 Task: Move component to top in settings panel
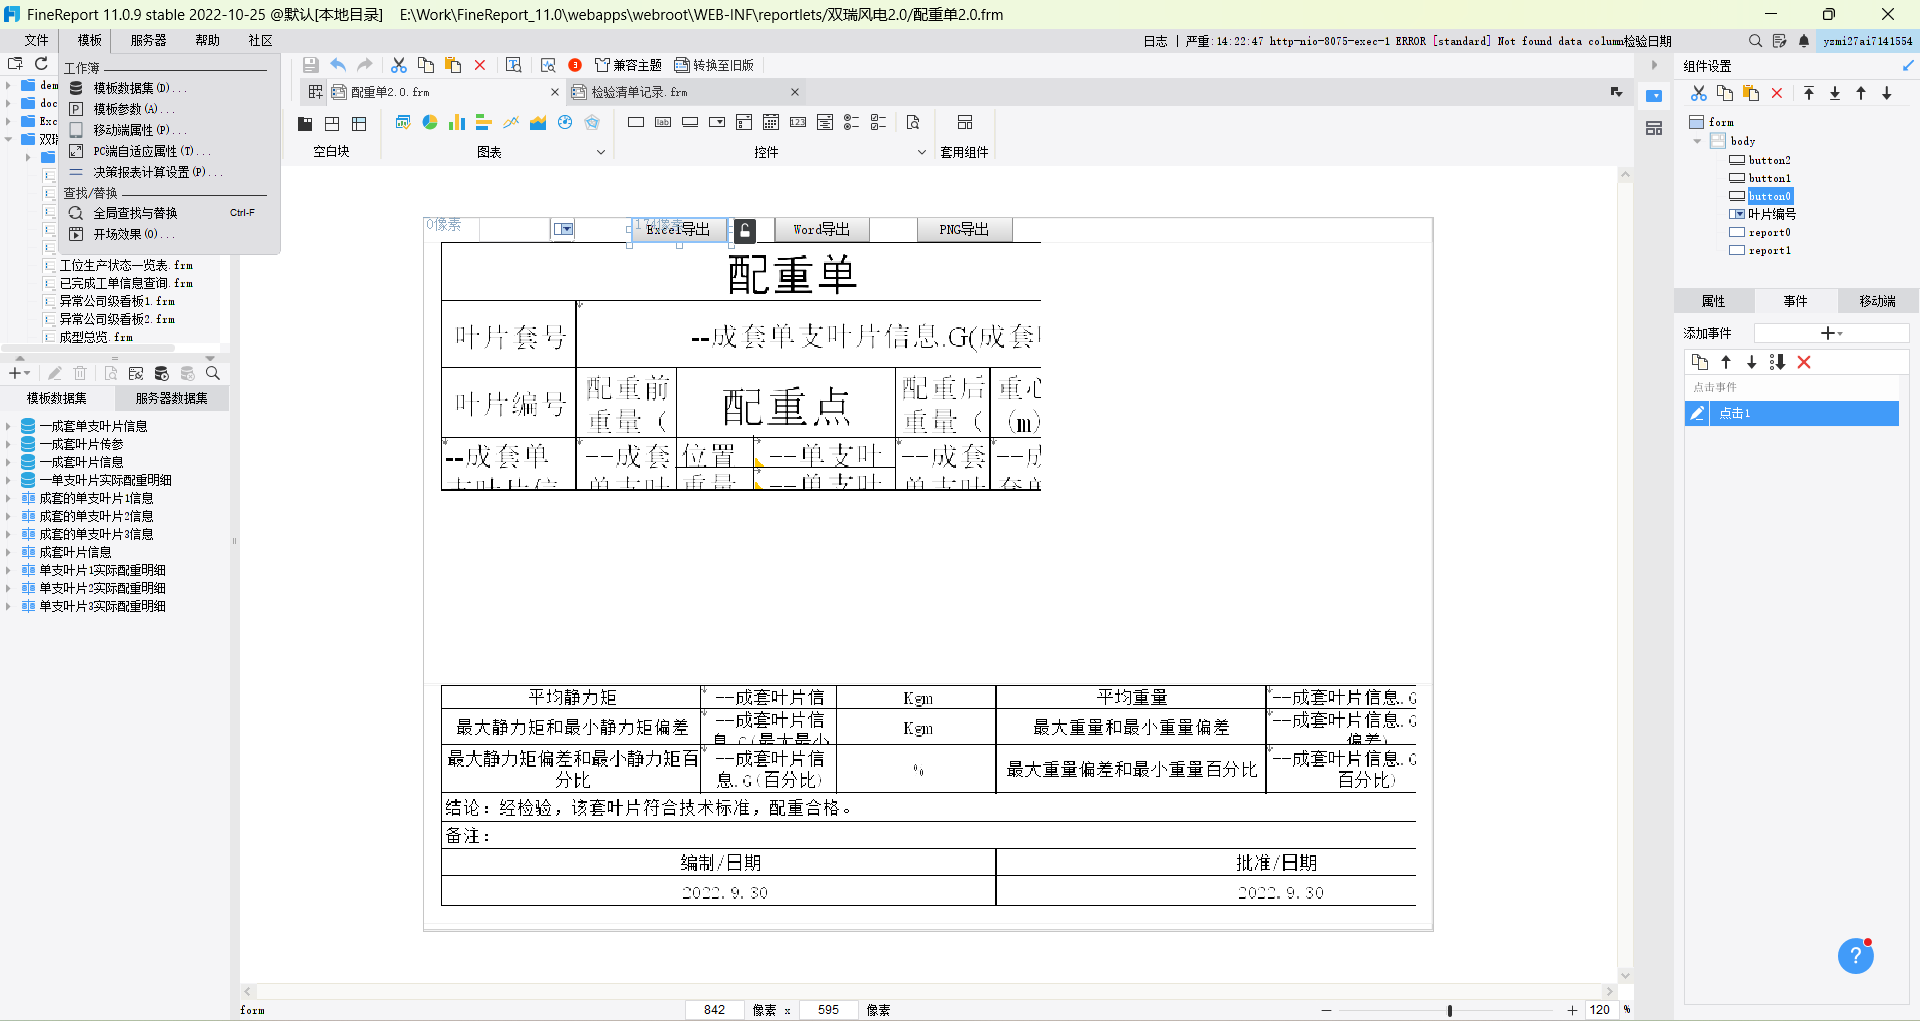pos(1809,93)
